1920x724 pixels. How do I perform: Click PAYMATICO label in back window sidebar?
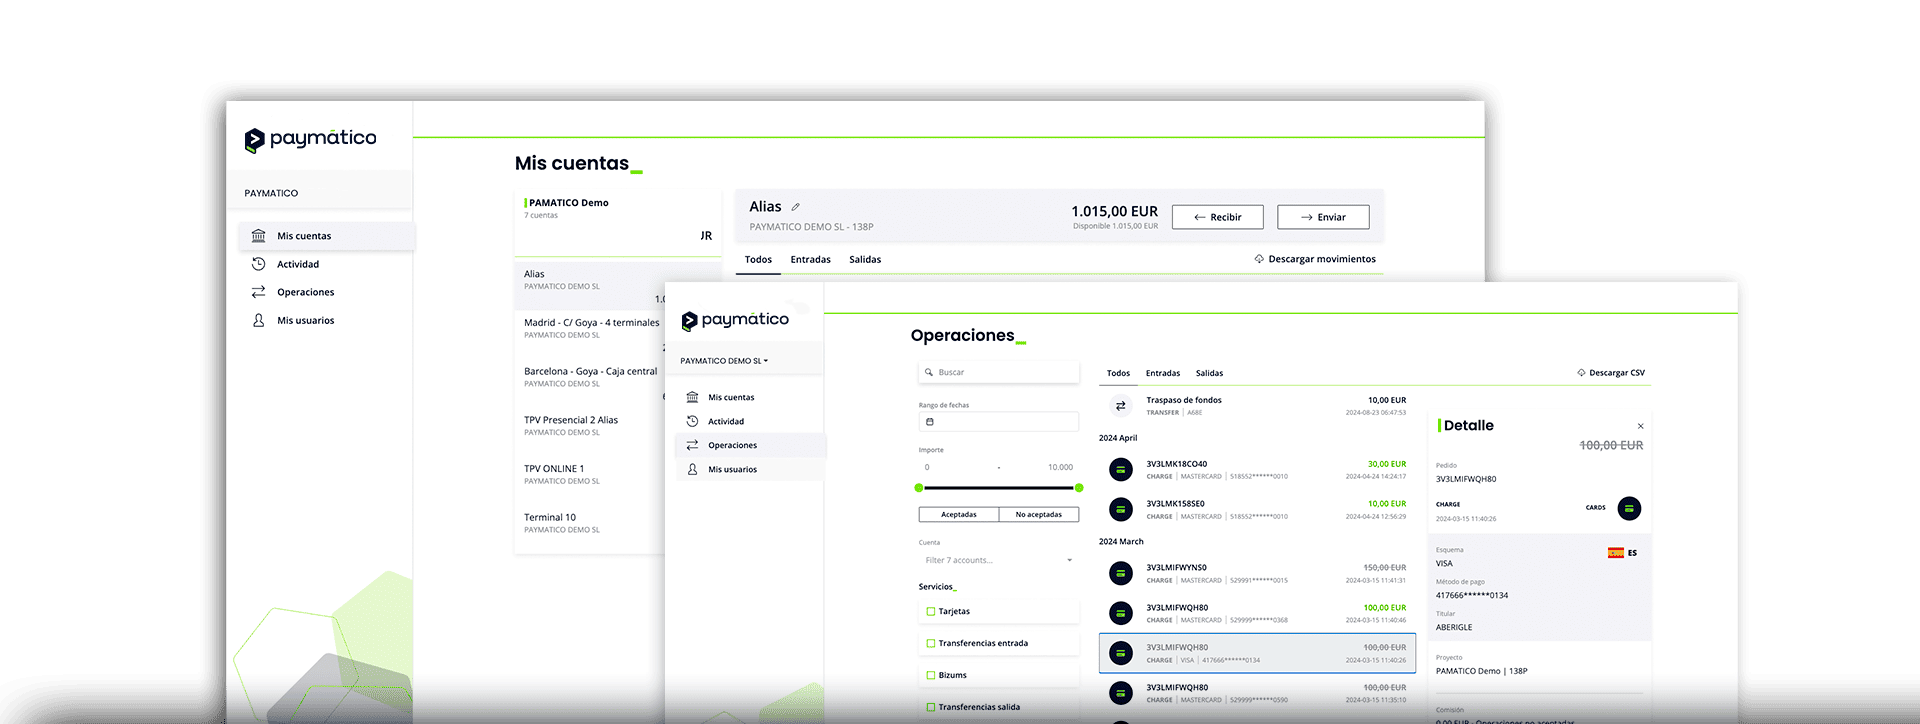[x=271, y=193]
